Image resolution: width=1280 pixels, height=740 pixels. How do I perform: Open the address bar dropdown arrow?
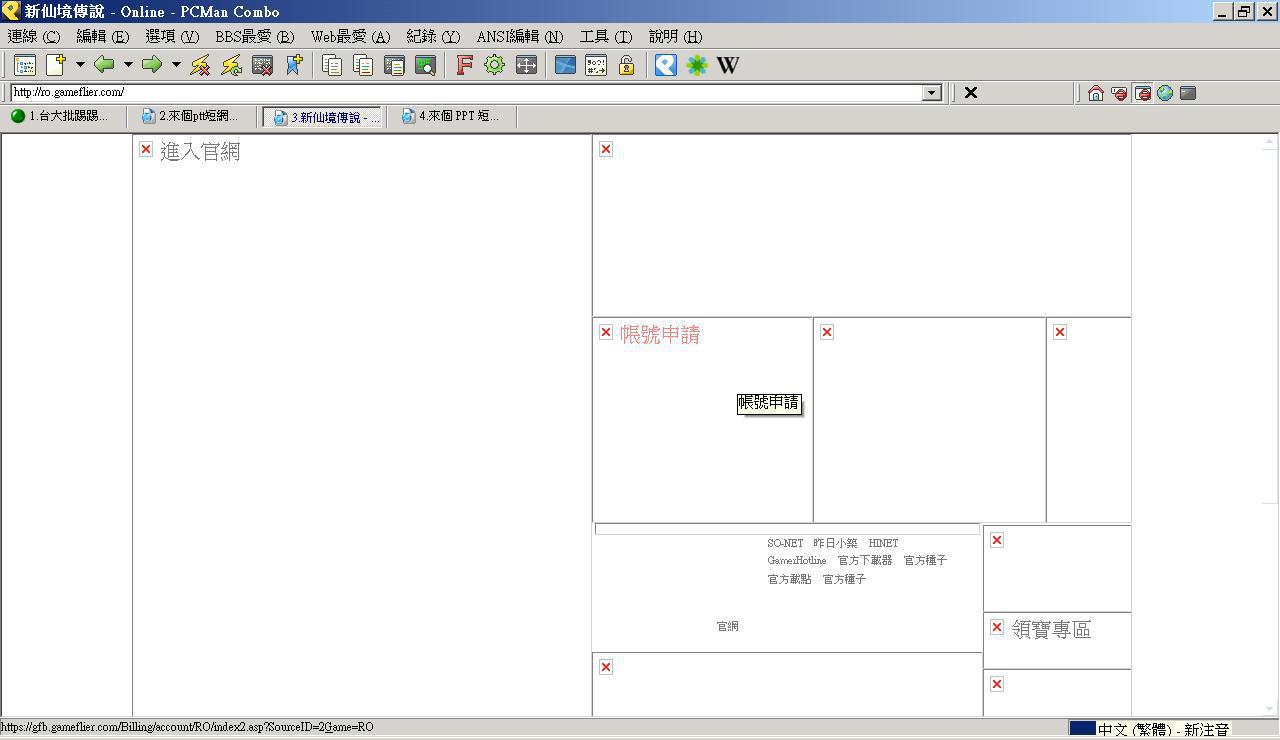click(x=932, y=93)
